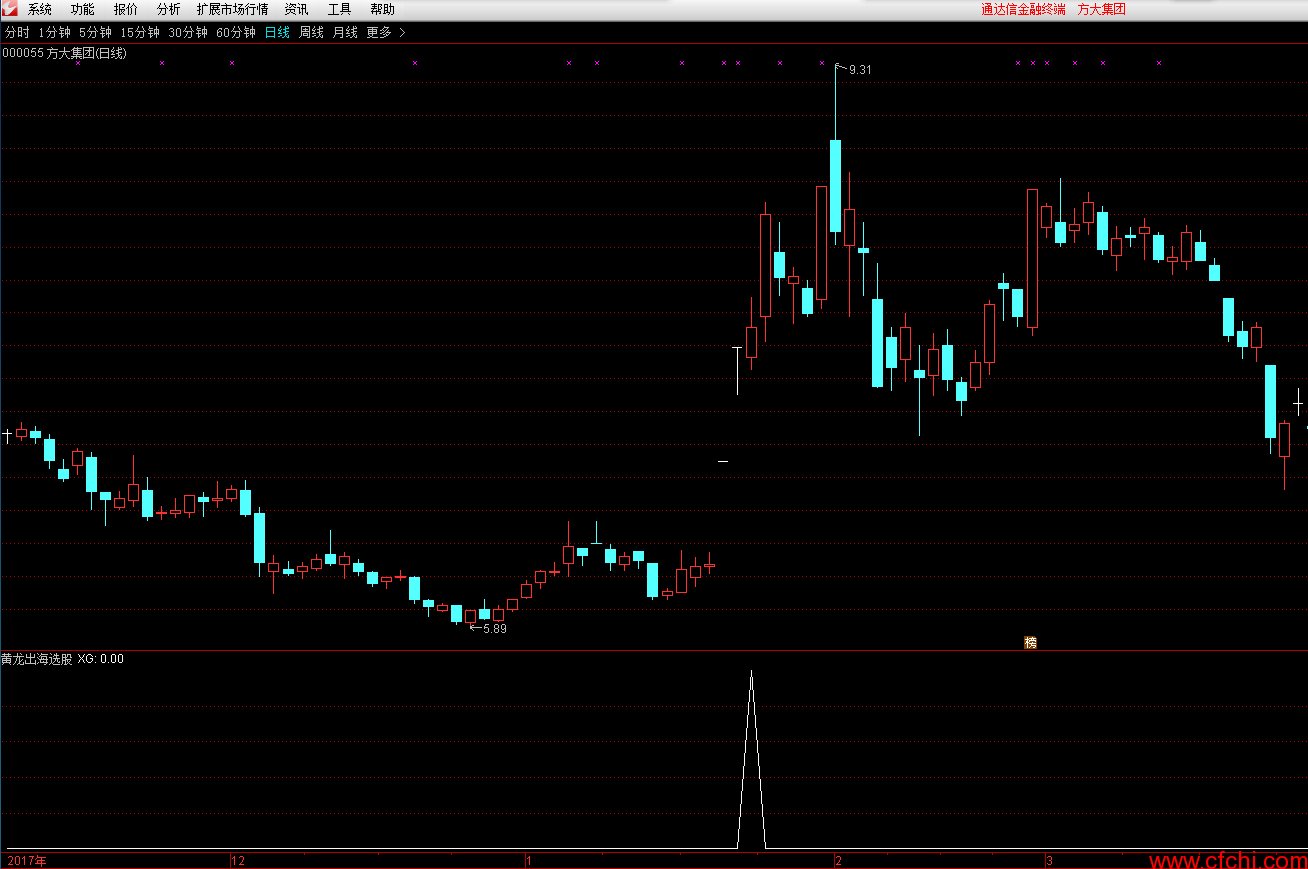Click the 9.31 high price label
The height and width of the screenshot is (869, 1308).
pyautogui.click(x=860, y=70)
